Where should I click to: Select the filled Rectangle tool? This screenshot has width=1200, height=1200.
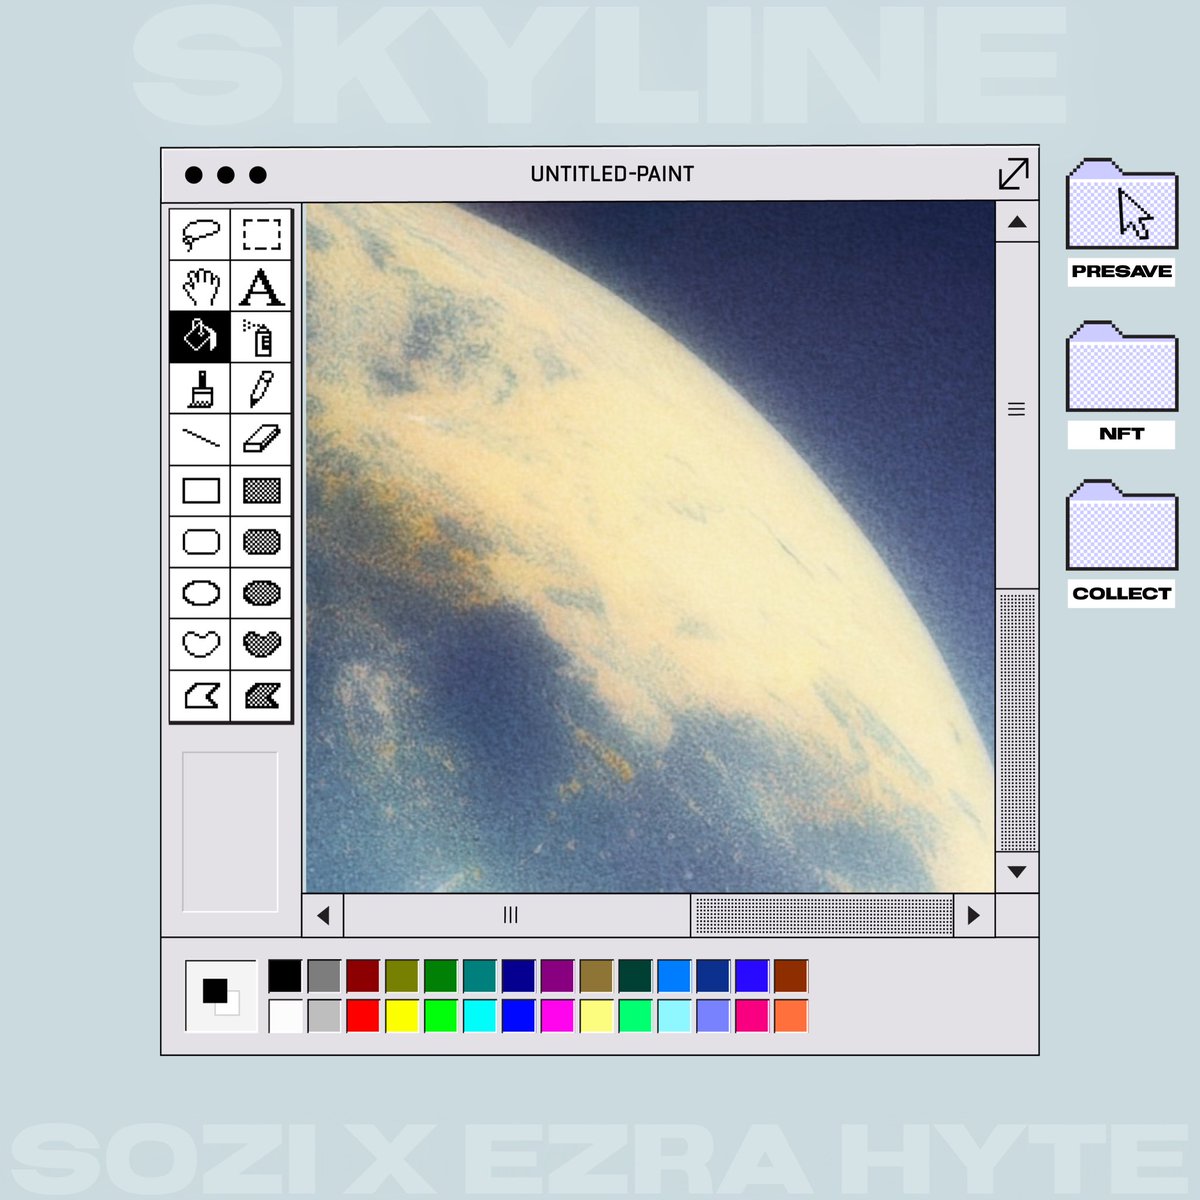point(261,490)
